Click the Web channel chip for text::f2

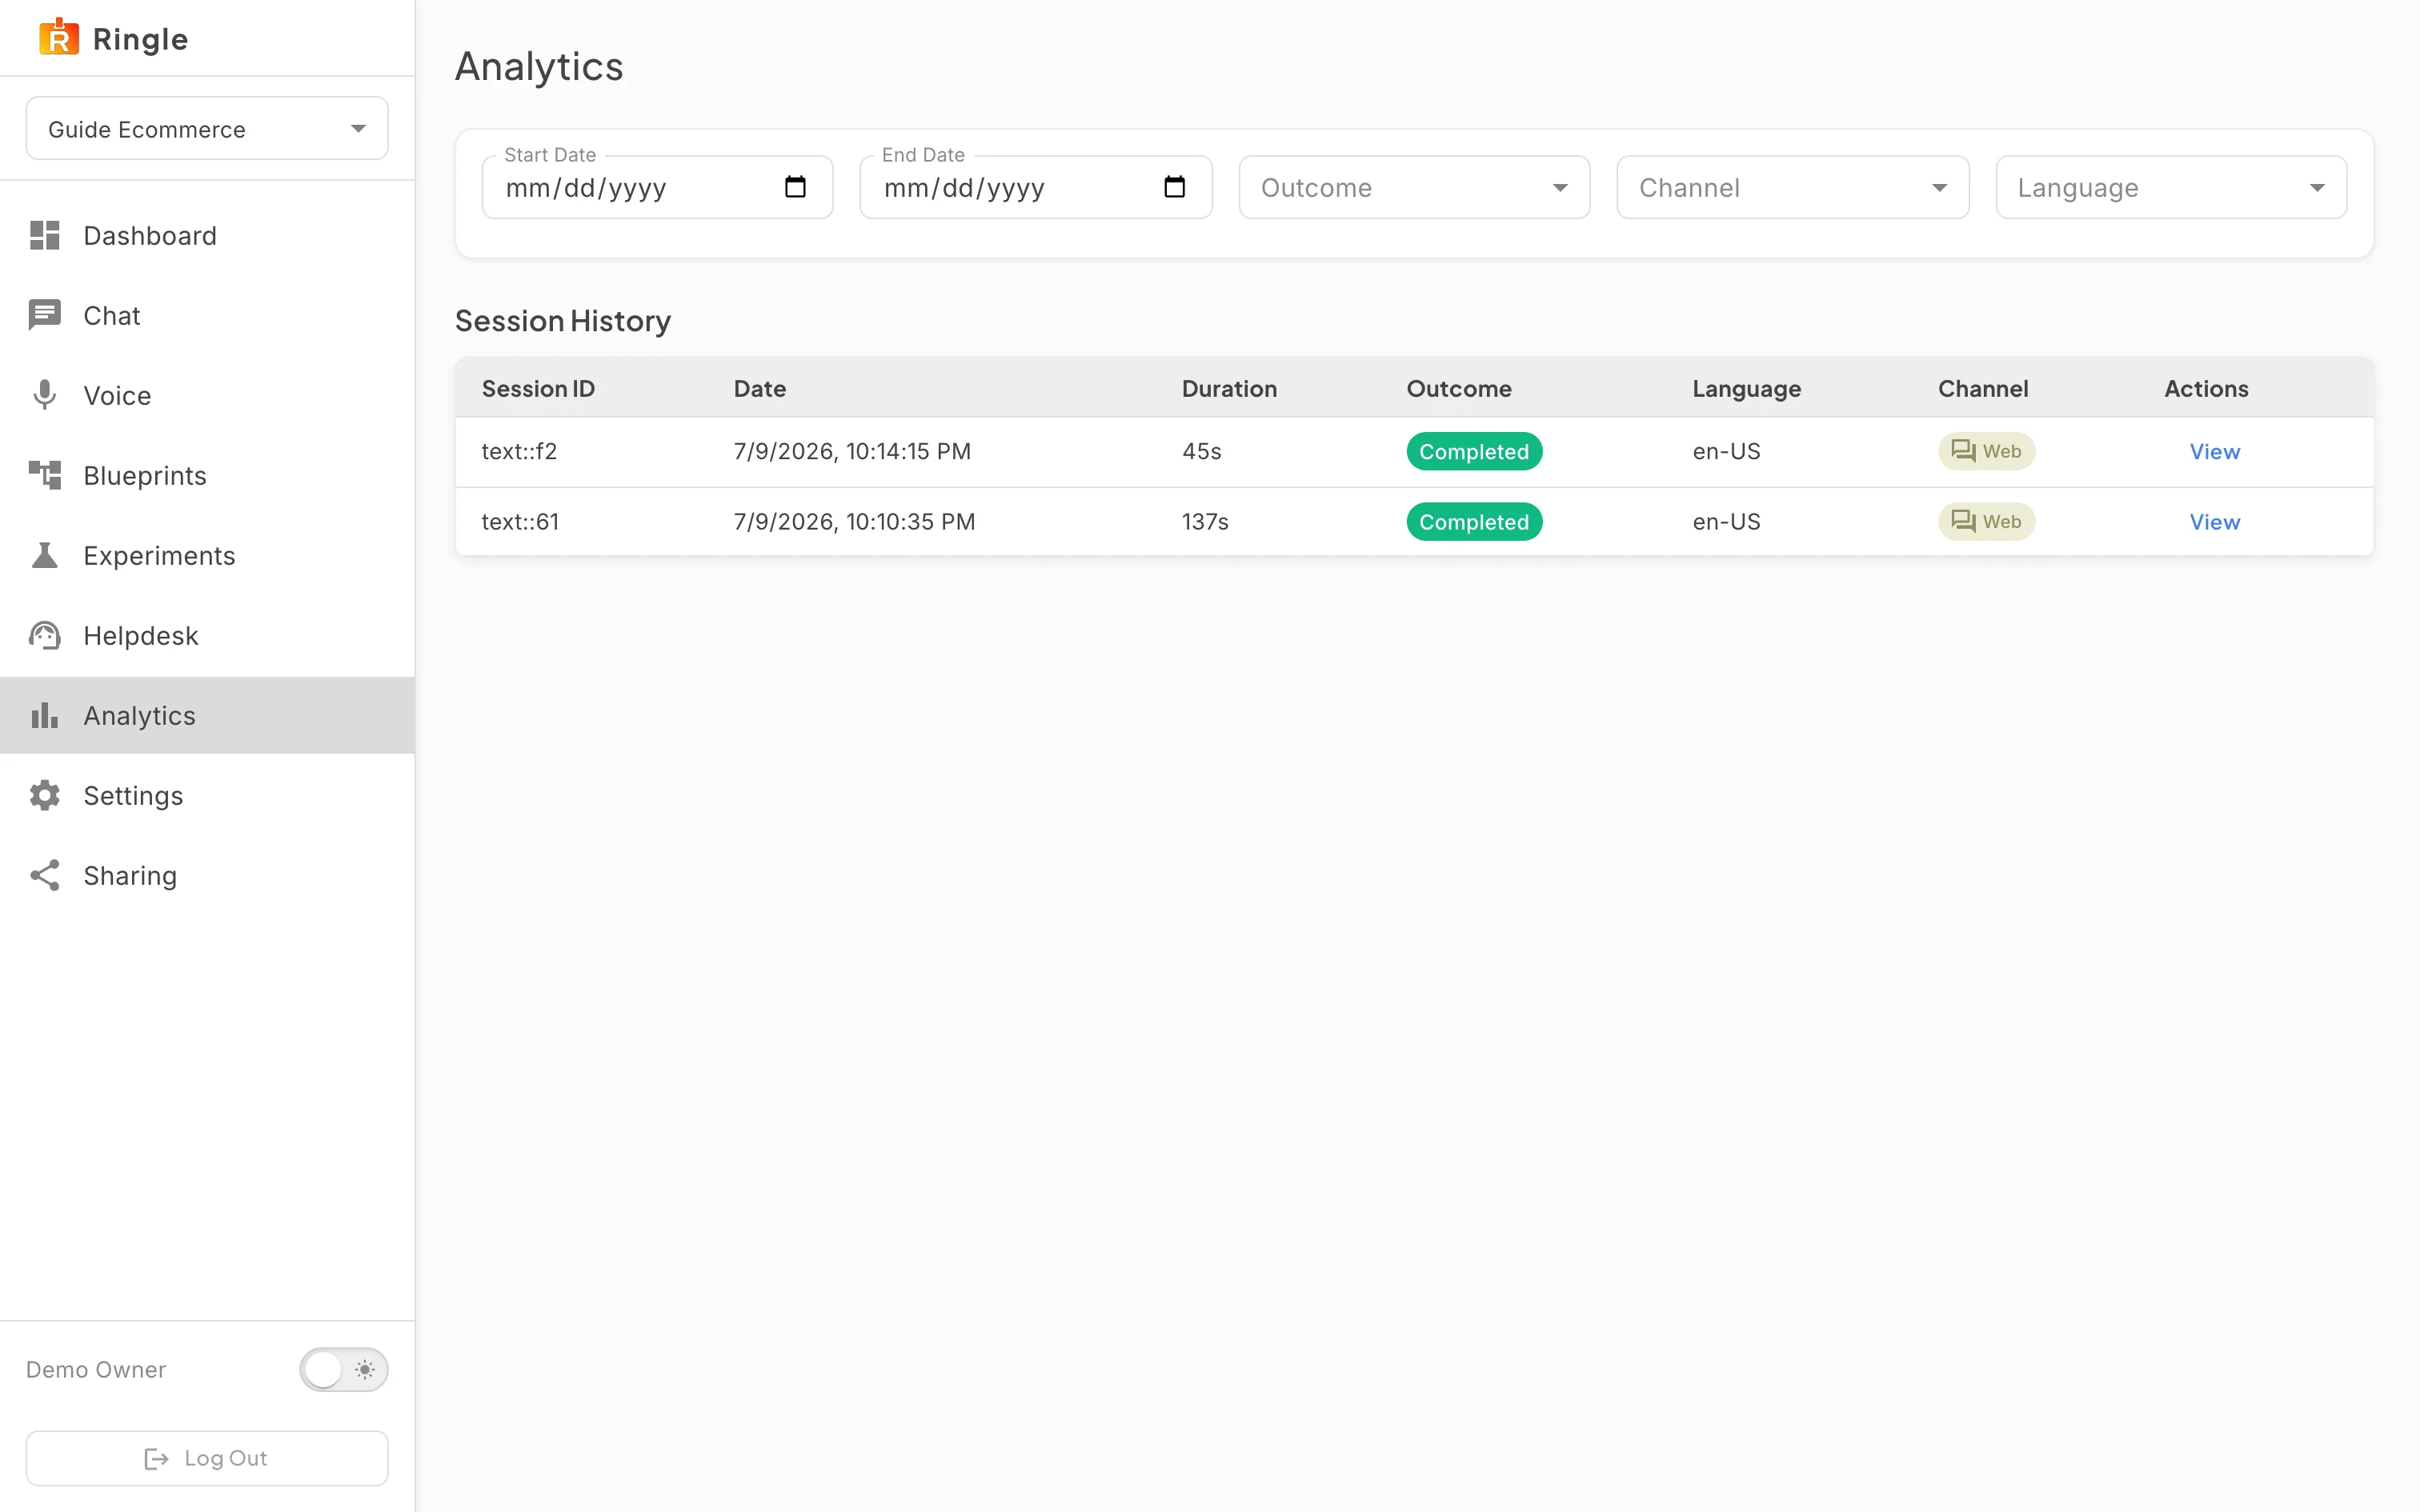tap(1986, 451)
